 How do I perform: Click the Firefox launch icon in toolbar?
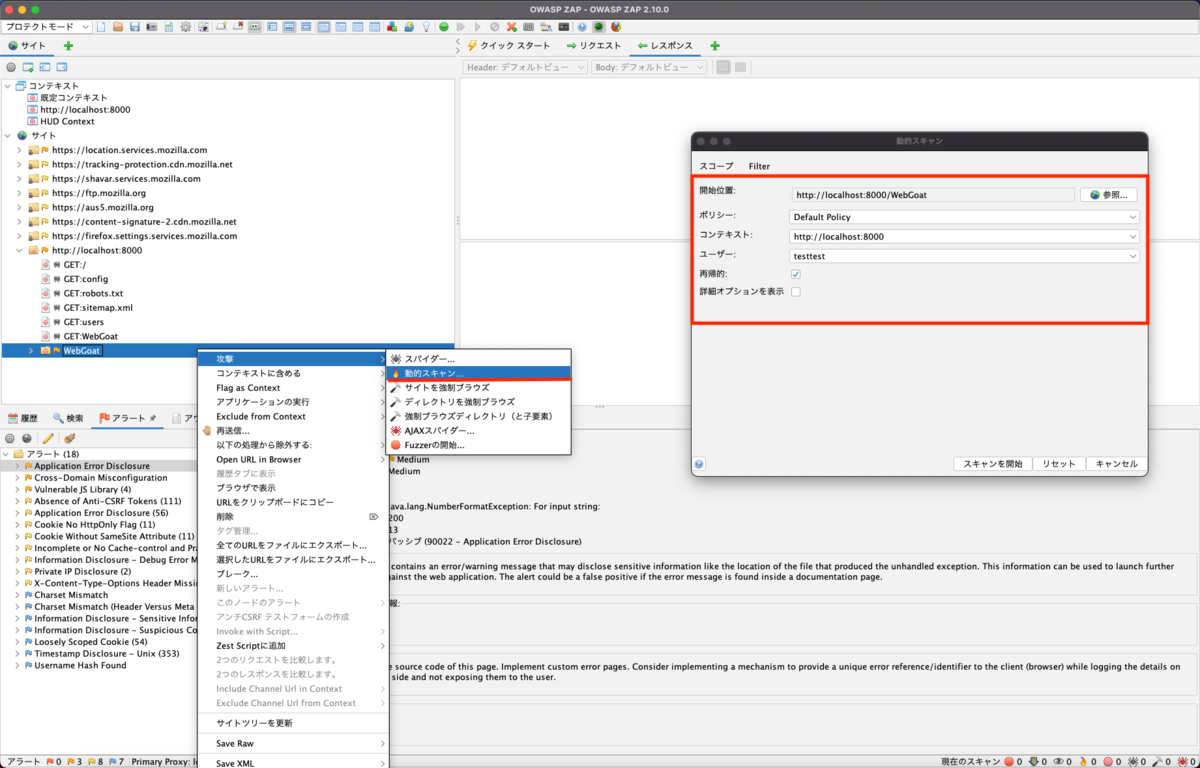615,27
